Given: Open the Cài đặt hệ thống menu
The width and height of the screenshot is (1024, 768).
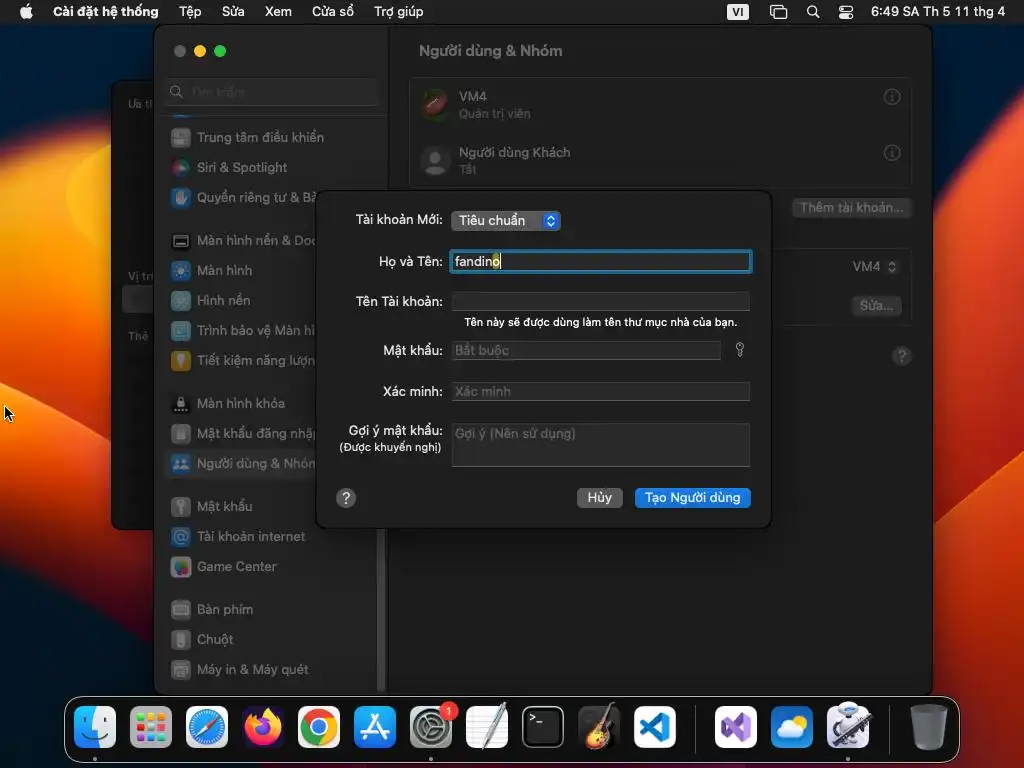Looking at the screenshot, I should [106, 12].
